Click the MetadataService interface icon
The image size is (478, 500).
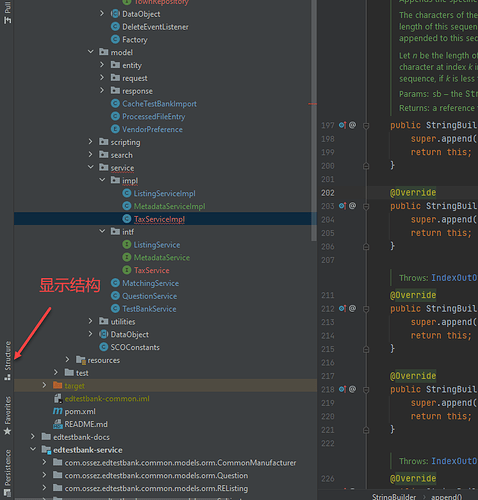(x=127, y=257)
